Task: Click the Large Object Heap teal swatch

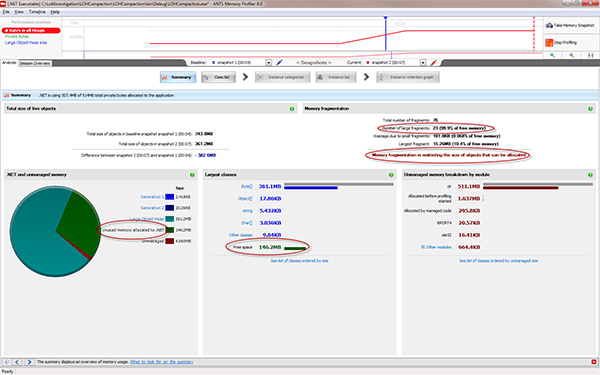Action: [x=170, y=219]
